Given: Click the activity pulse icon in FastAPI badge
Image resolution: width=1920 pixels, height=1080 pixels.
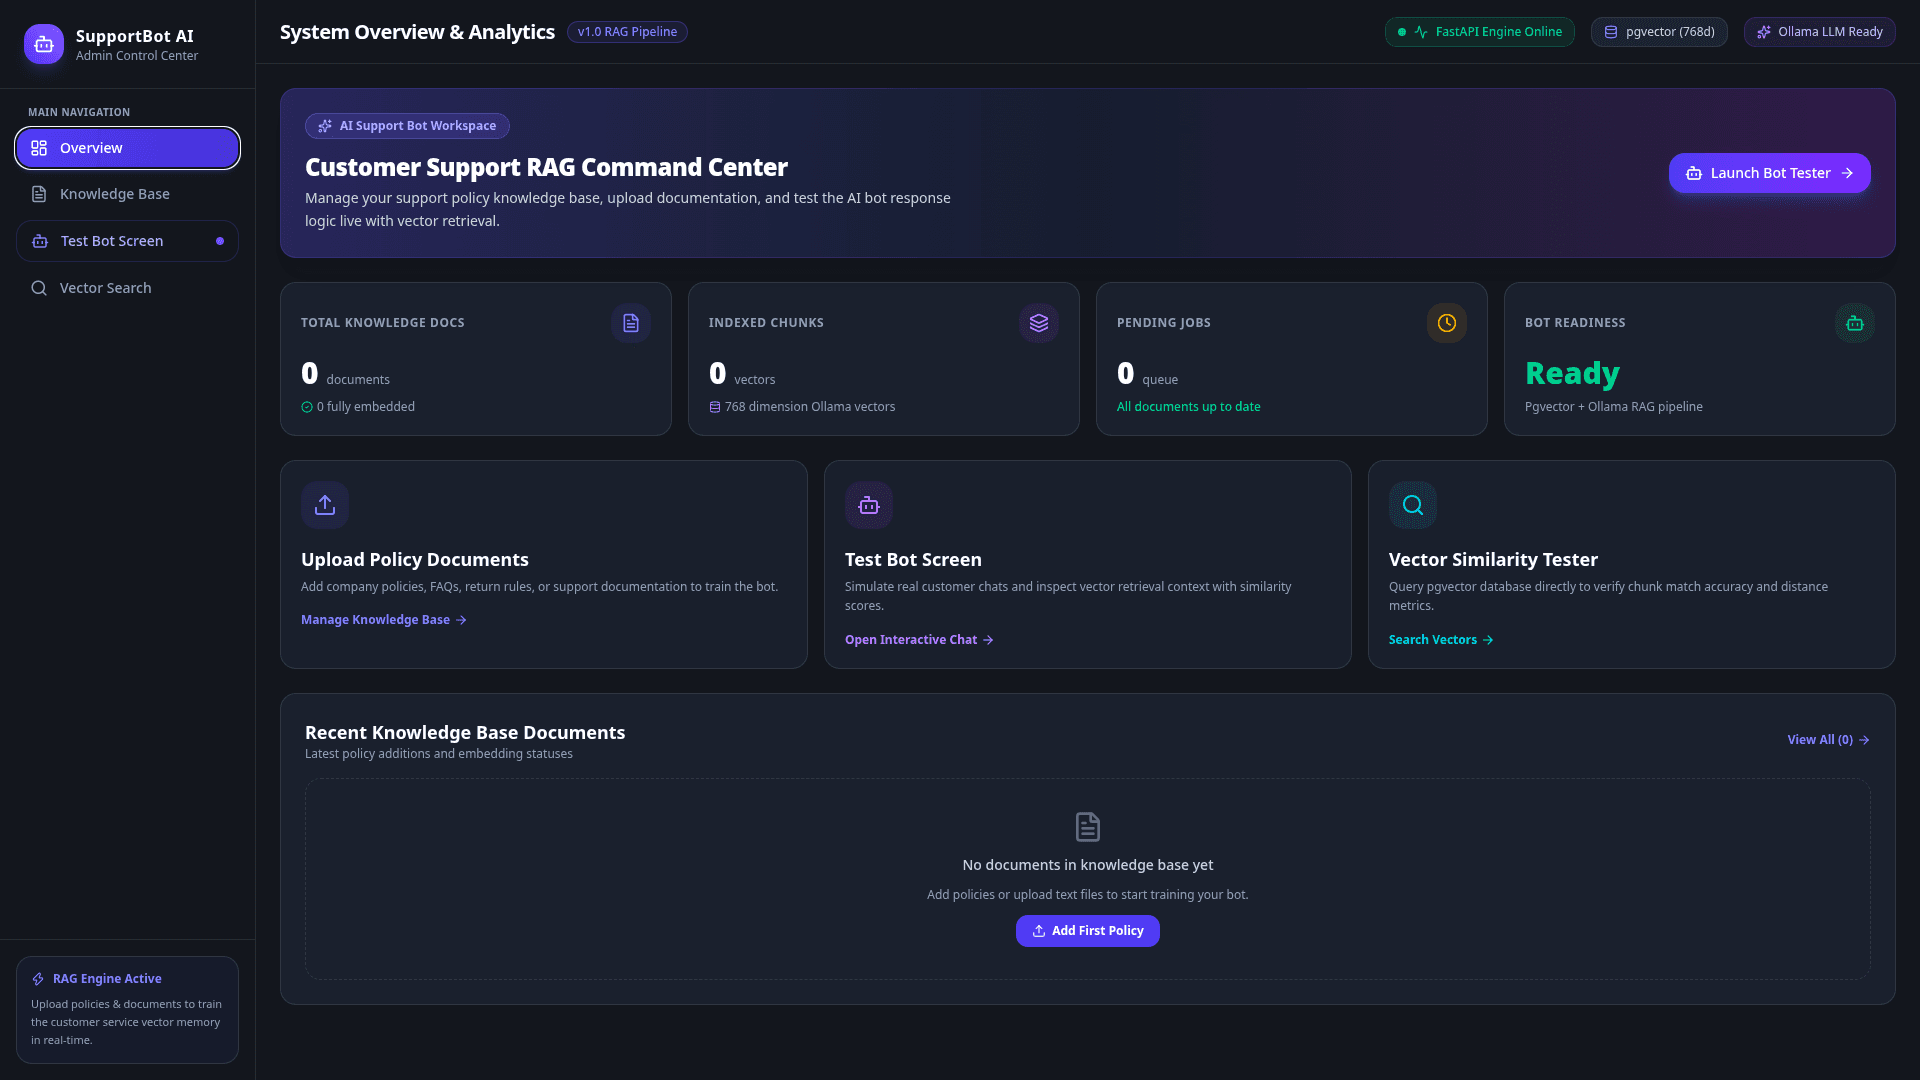Looking at the screenshot, I should pyautogui.click(x=1421, y=32).
